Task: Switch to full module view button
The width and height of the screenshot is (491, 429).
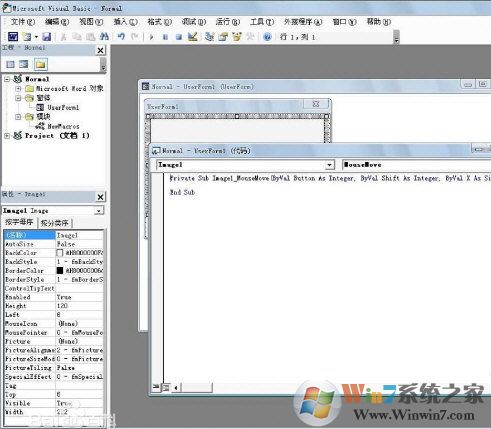Action: [x=165, y=388]
